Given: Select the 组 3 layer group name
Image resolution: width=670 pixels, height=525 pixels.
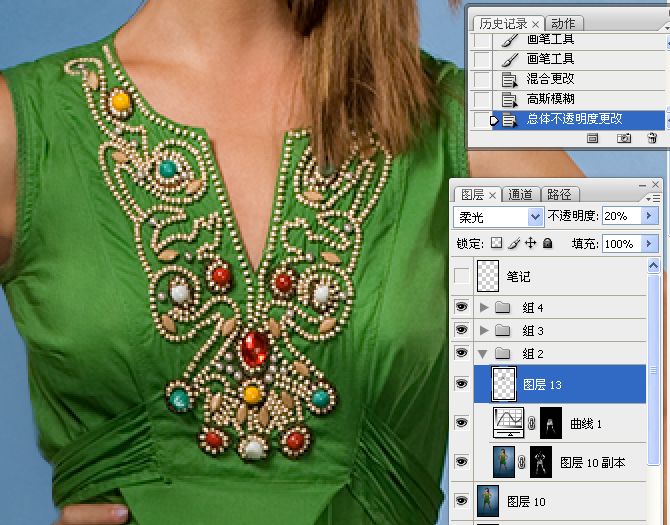Looking at the screenshot, I should click(x=532, y=330).
